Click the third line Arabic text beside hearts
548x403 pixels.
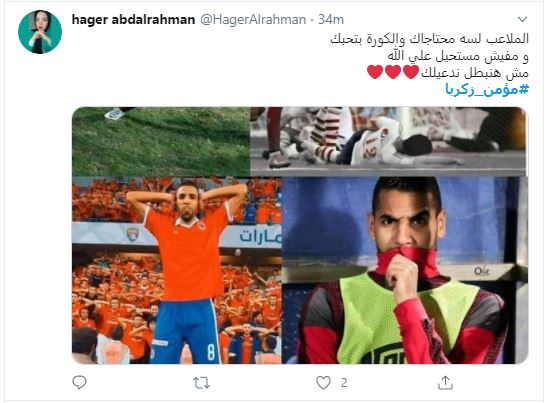pyautogui.click(x=475, y=73)
